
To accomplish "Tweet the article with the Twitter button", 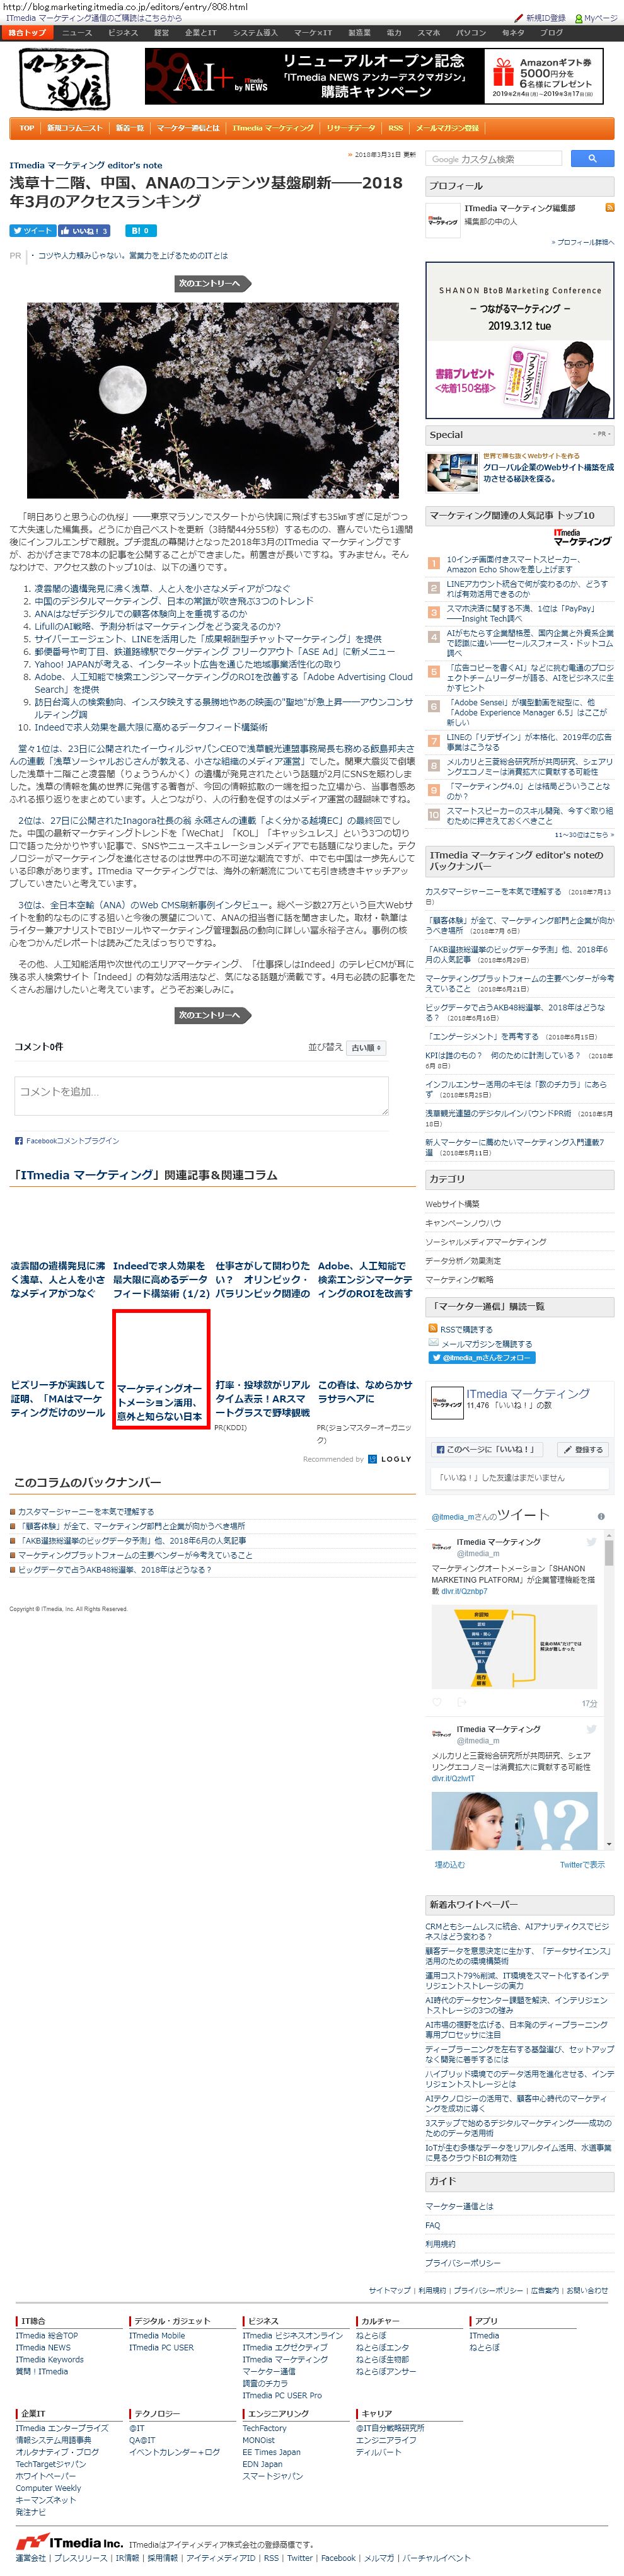I will click(x=32, y=230).
